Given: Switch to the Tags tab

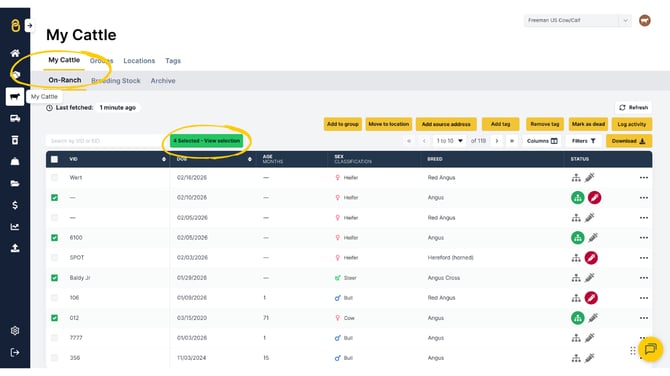Looking at the screenshot, I should (x=173, y=61).
